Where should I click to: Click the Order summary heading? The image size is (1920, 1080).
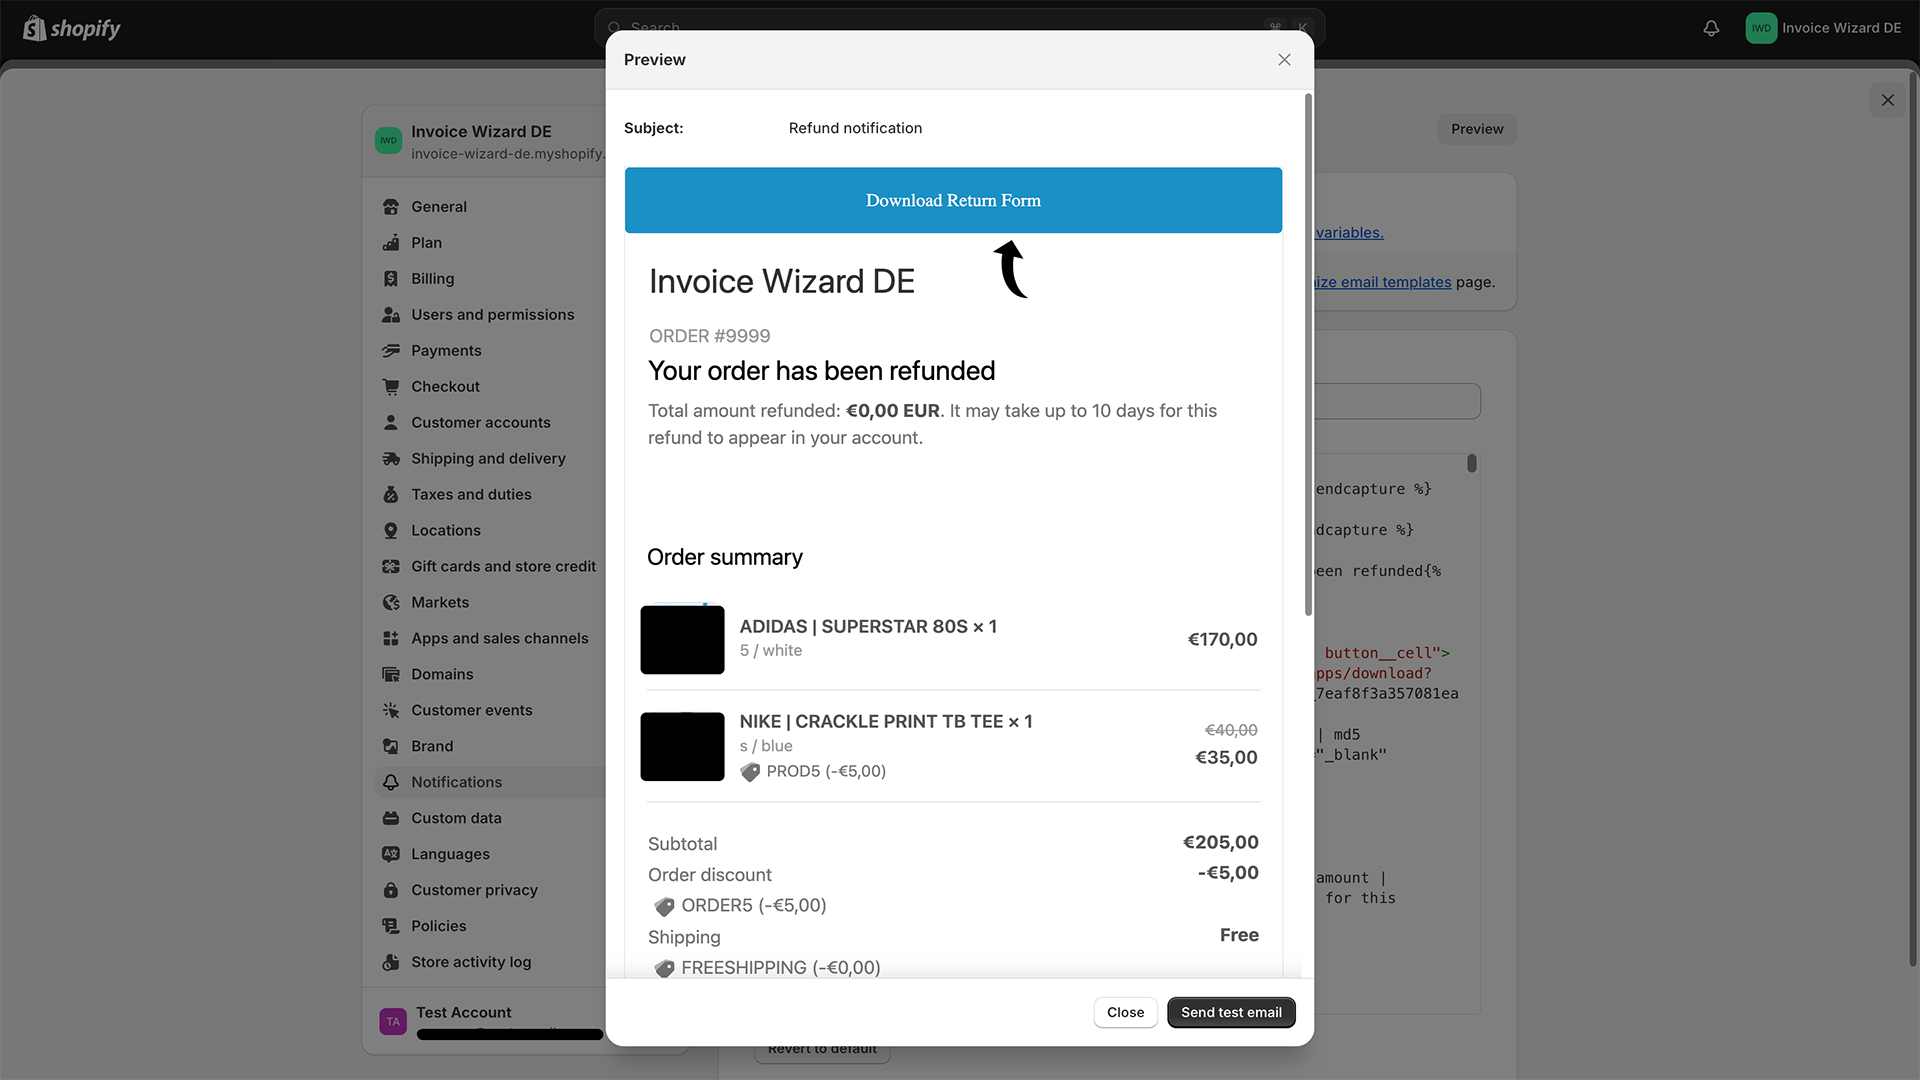point(724,558)
